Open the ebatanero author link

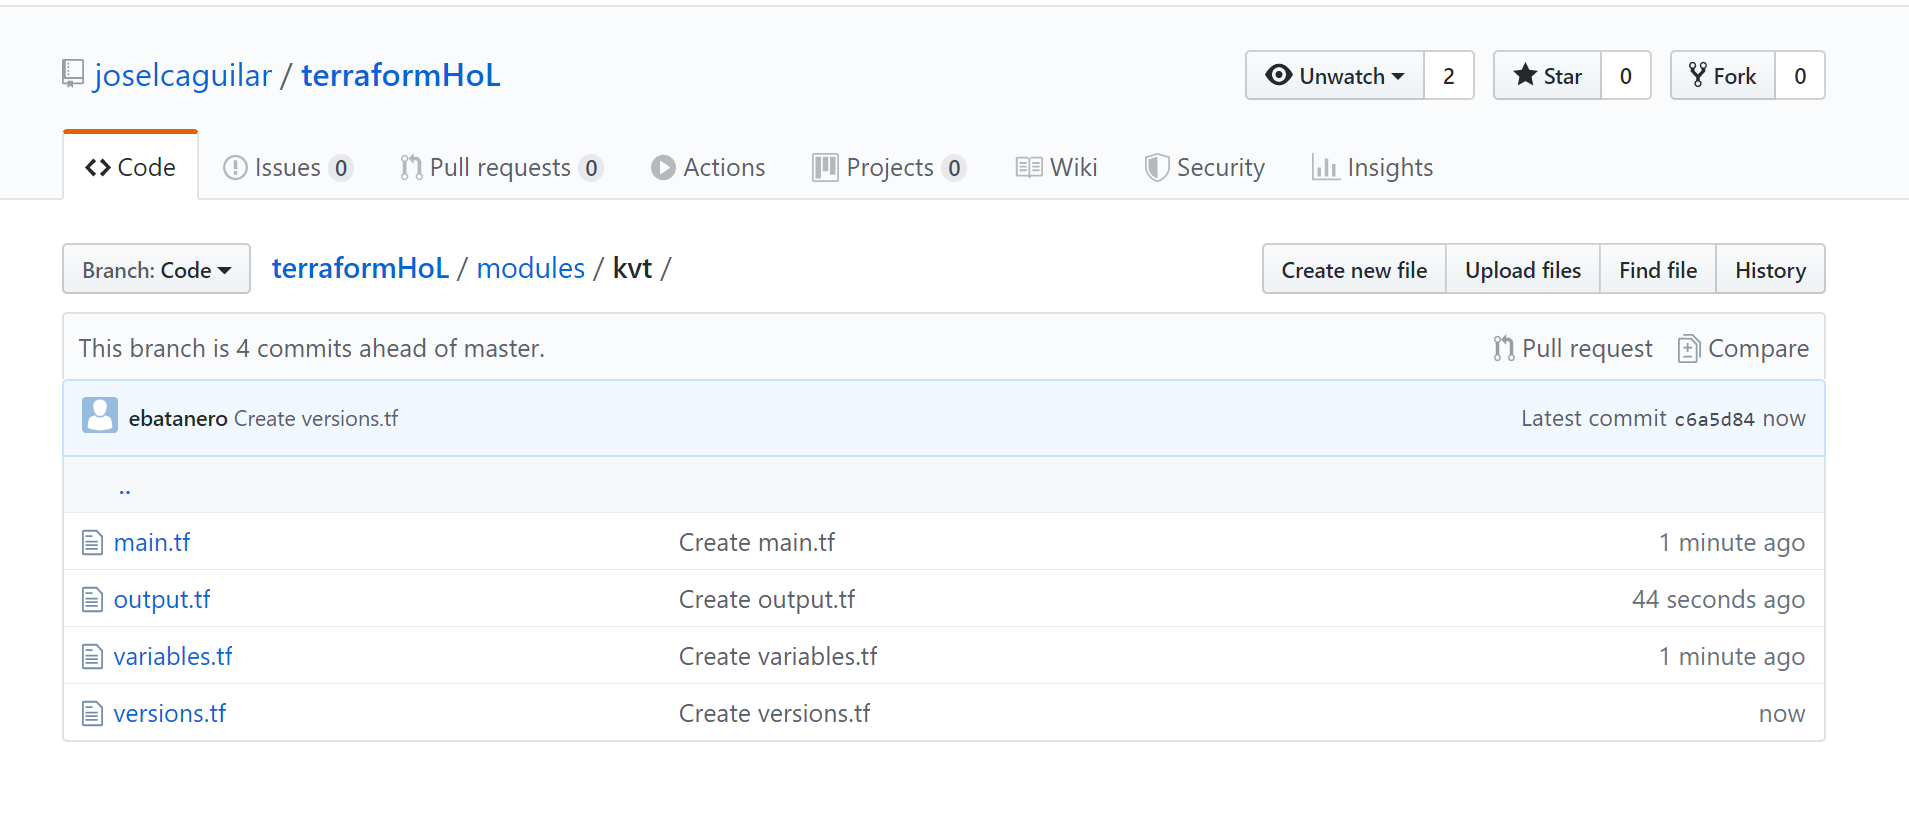(178, 418)
